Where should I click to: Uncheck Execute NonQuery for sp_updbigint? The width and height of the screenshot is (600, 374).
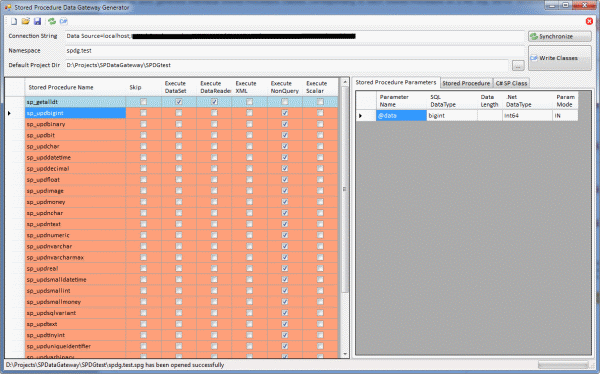pyautogui.click(x=285, y=113)
